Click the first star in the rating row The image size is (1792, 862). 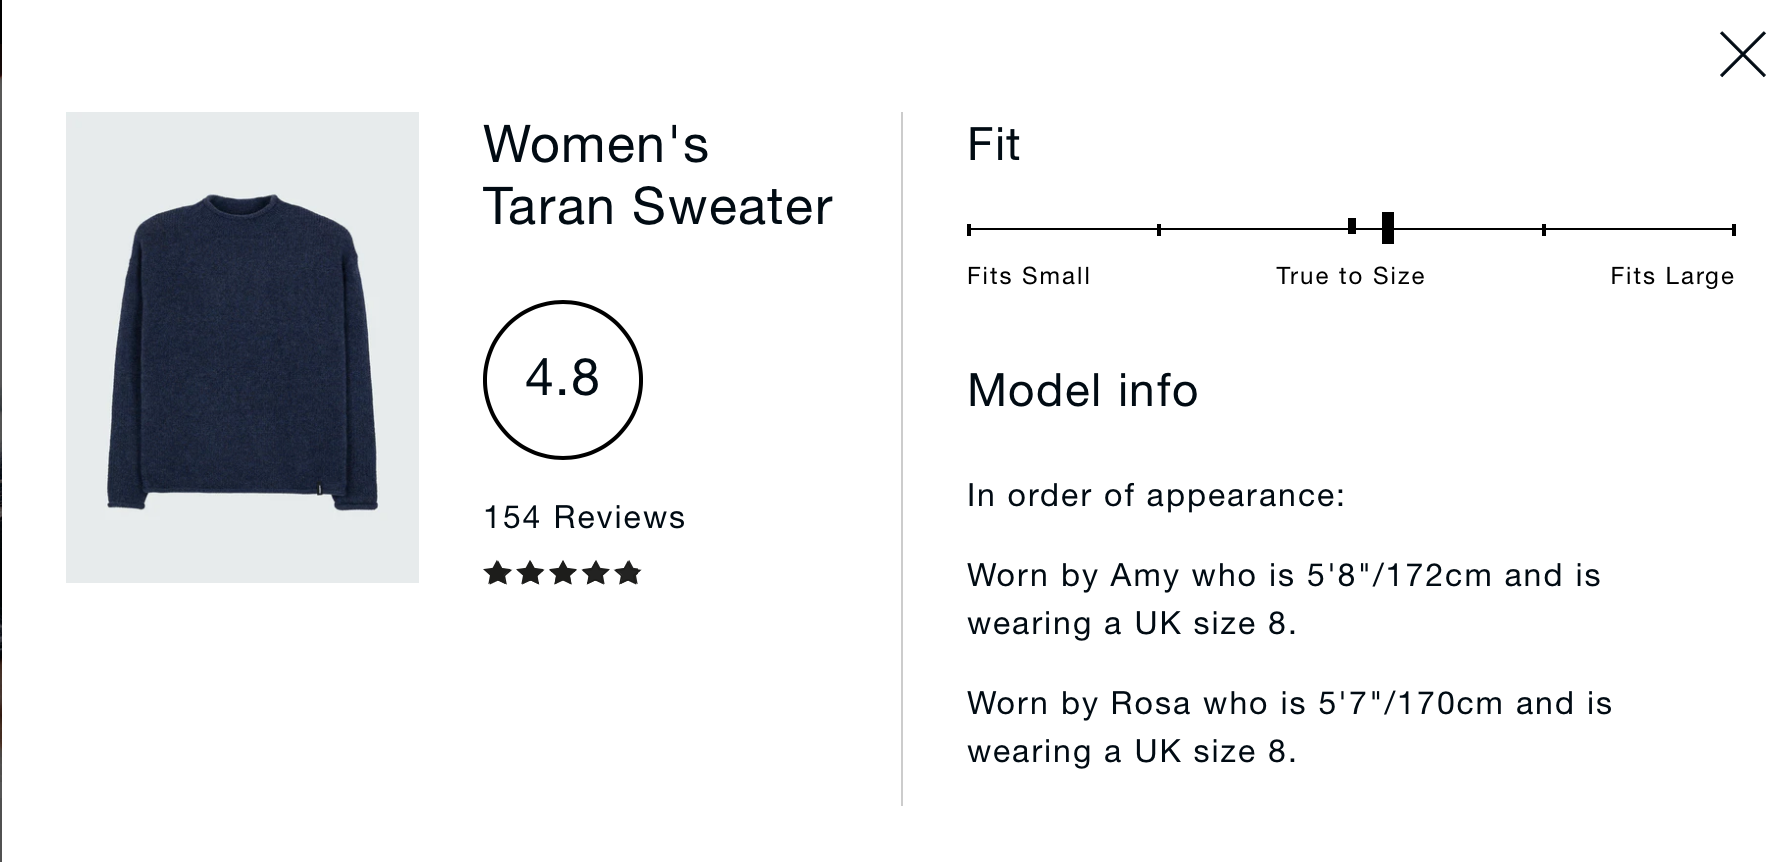497,573
